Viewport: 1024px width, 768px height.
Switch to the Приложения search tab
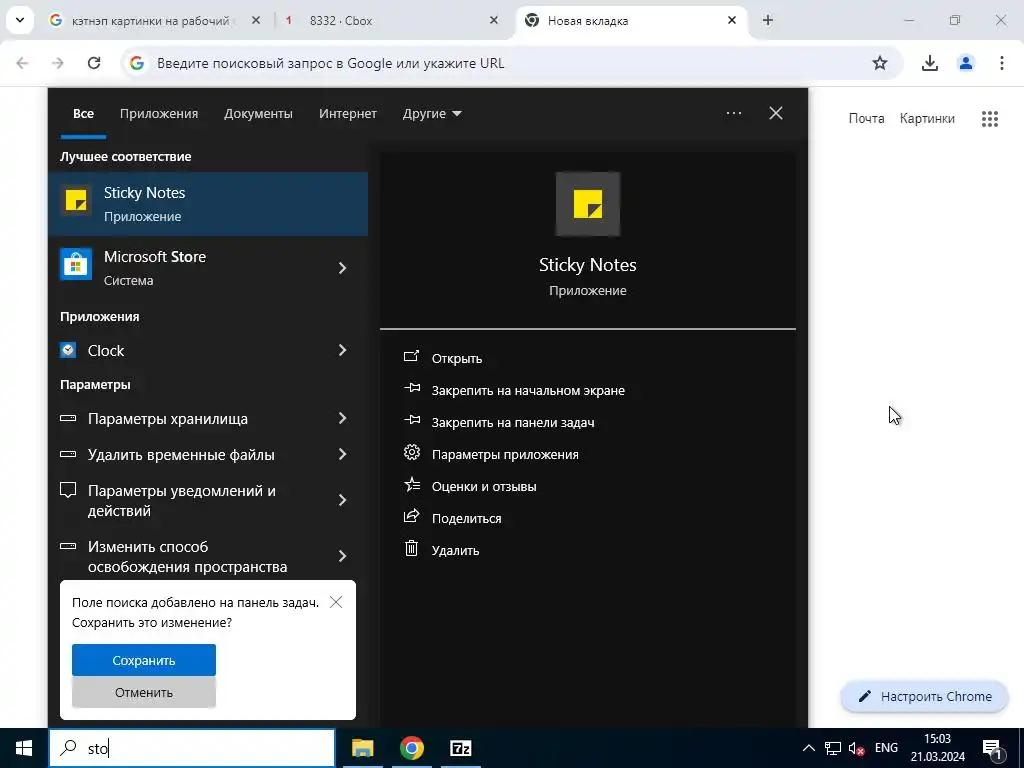coord(159,114)
